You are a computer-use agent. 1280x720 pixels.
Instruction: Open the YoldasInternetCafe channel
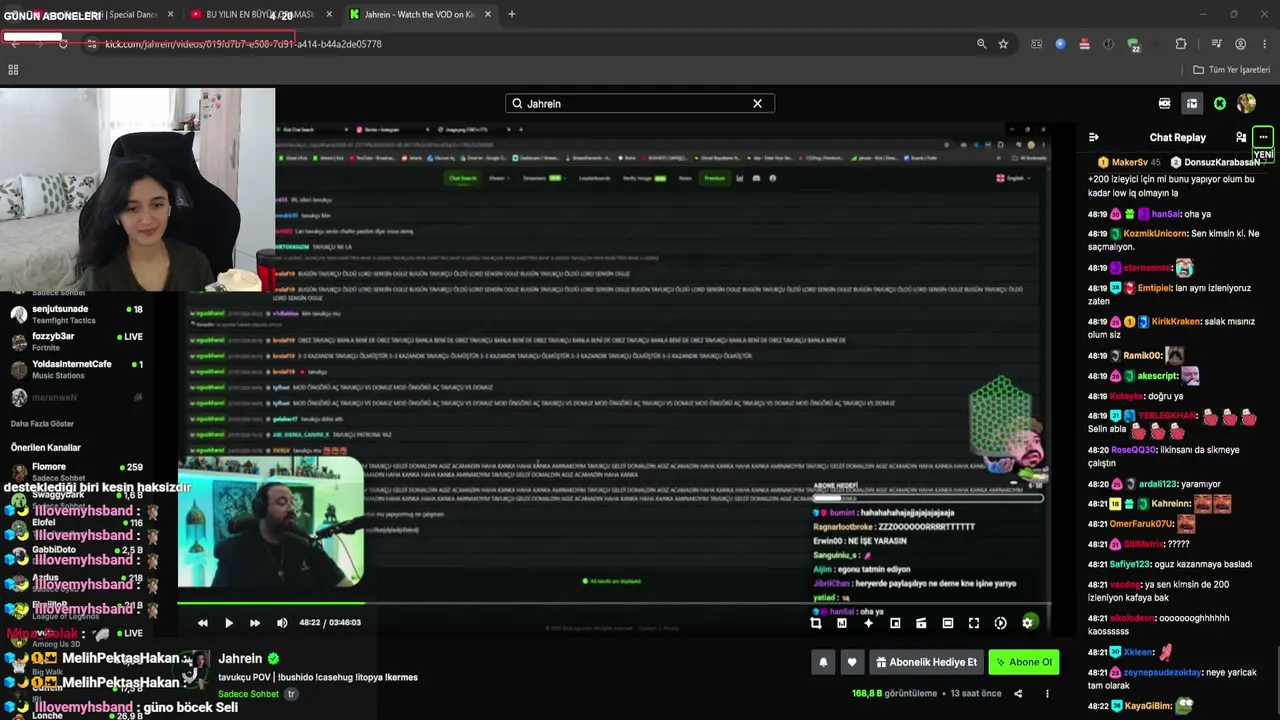(x=78, y=370)
